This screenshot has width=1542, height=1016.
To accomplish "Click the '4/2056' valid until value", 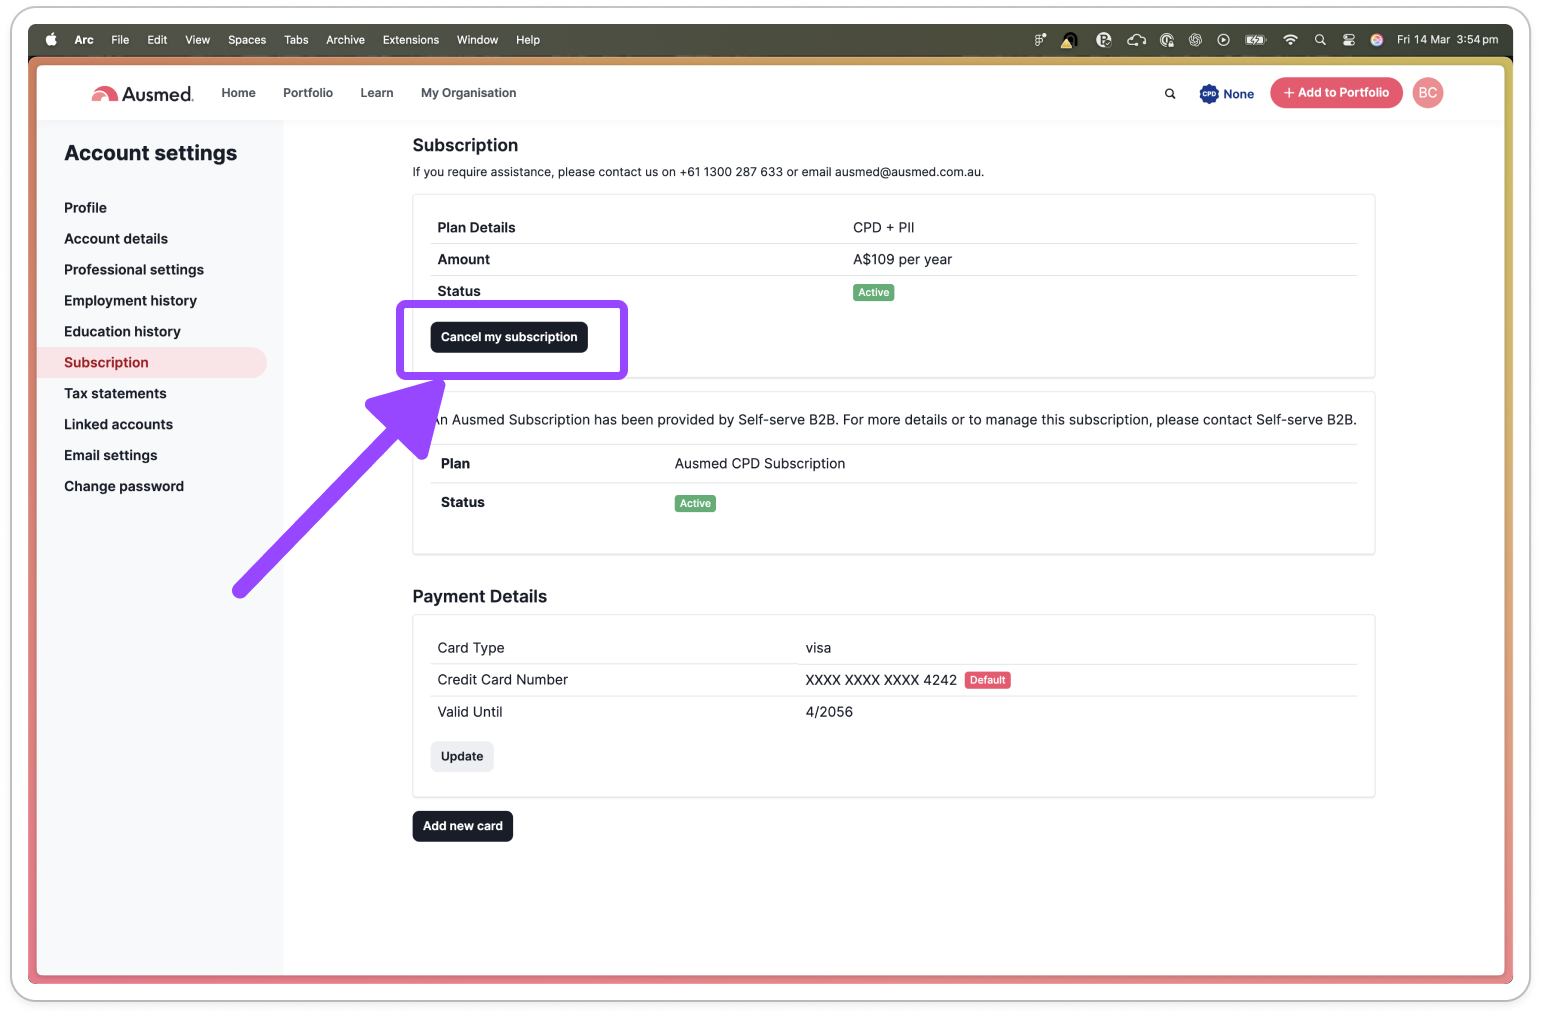I will point(829,712).
